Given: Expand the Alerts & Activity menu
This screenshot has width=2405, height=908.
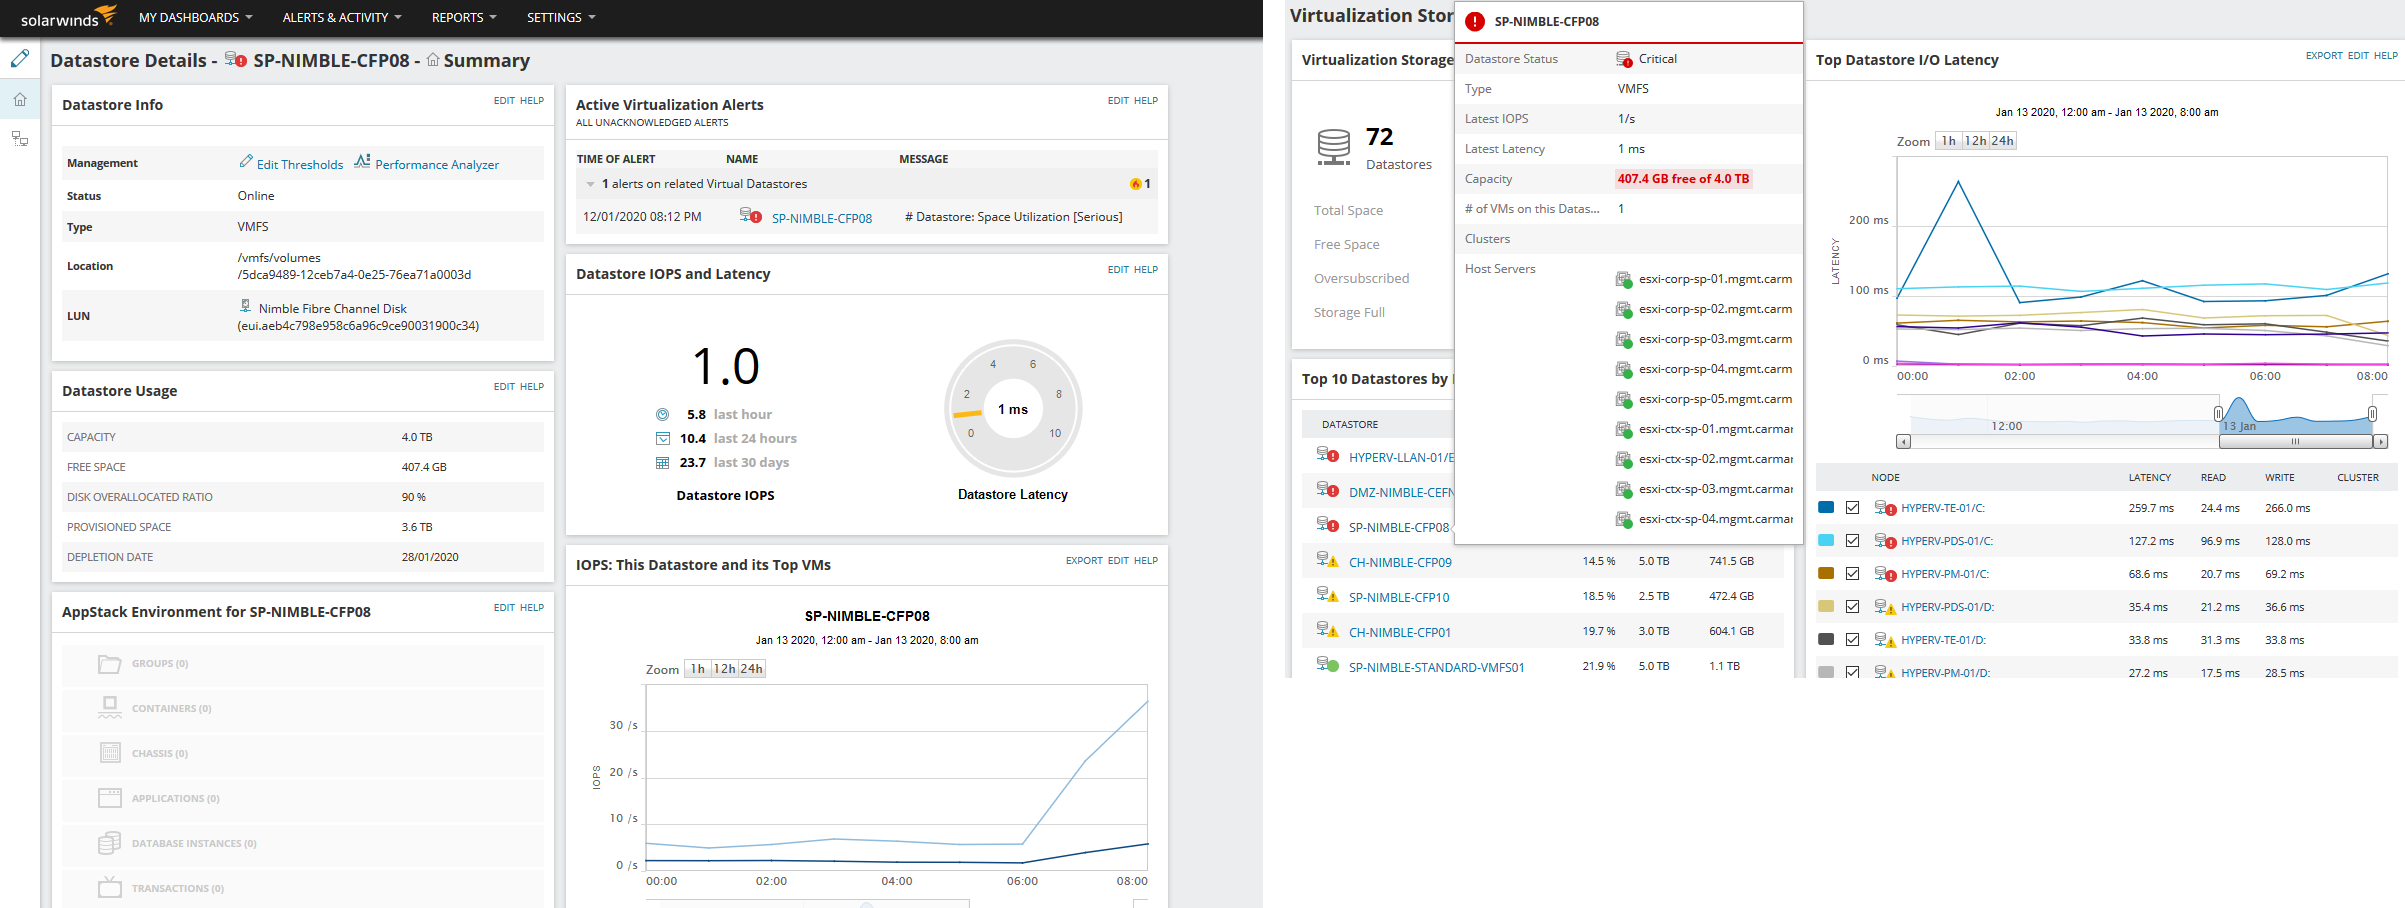Looking at the screenshot, I should click(x=342, y=17).
